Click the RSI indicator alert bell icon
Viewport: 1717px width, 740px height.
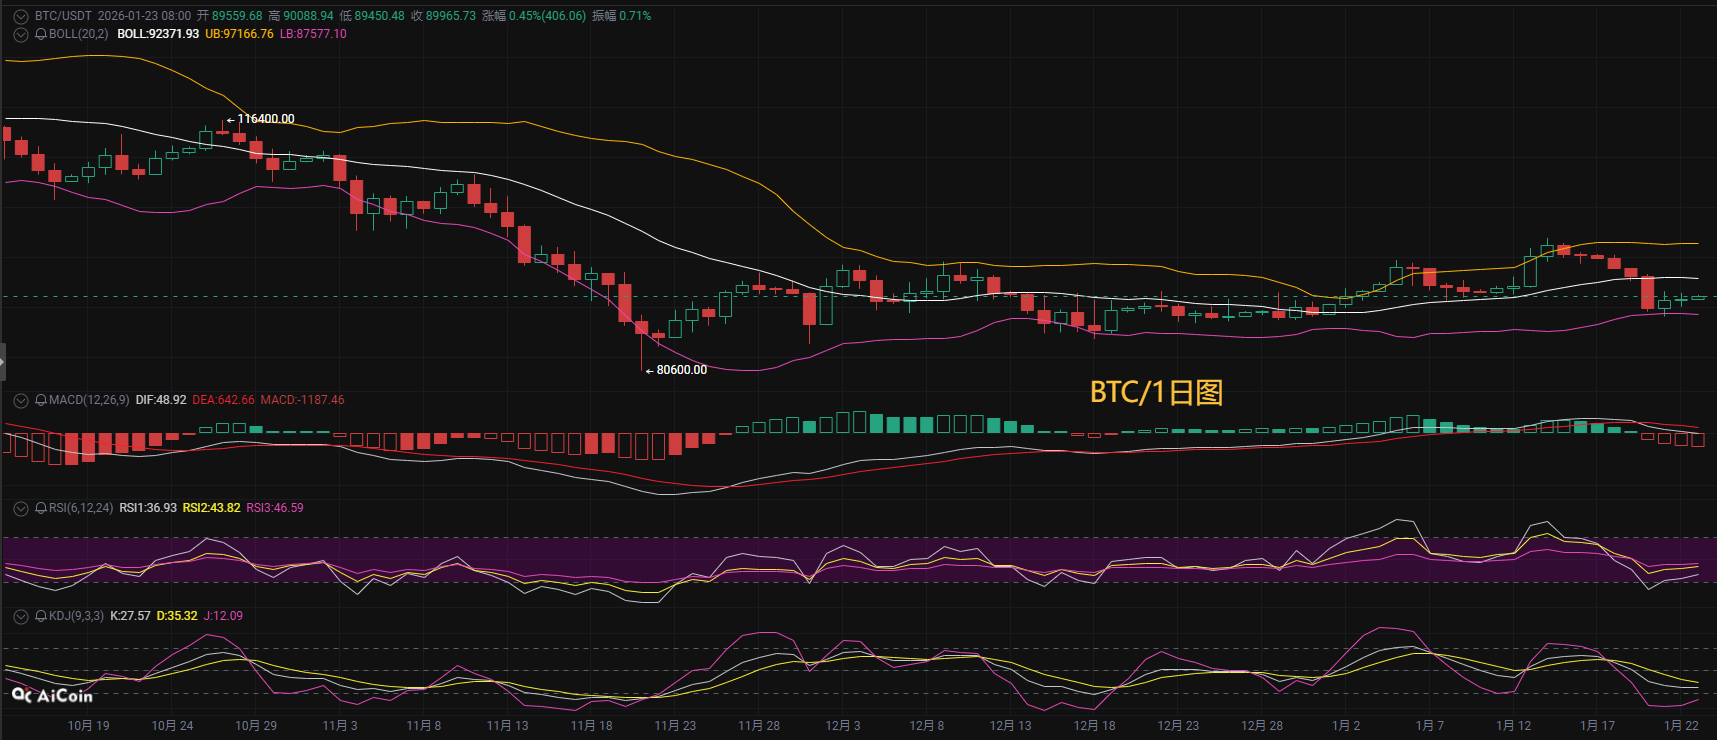pyautogui.click(x=41, y=508)
